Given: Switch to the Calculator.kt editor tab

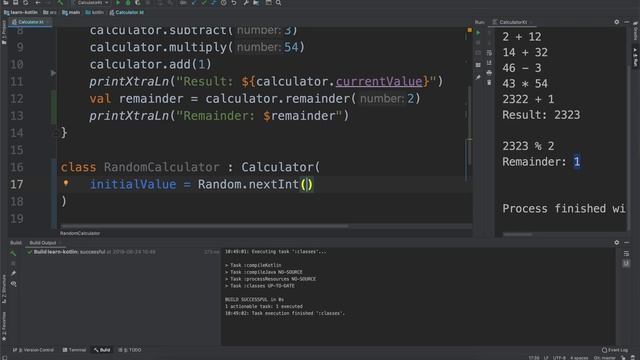Looking at the screenshot, I should [x=29, y=22].
